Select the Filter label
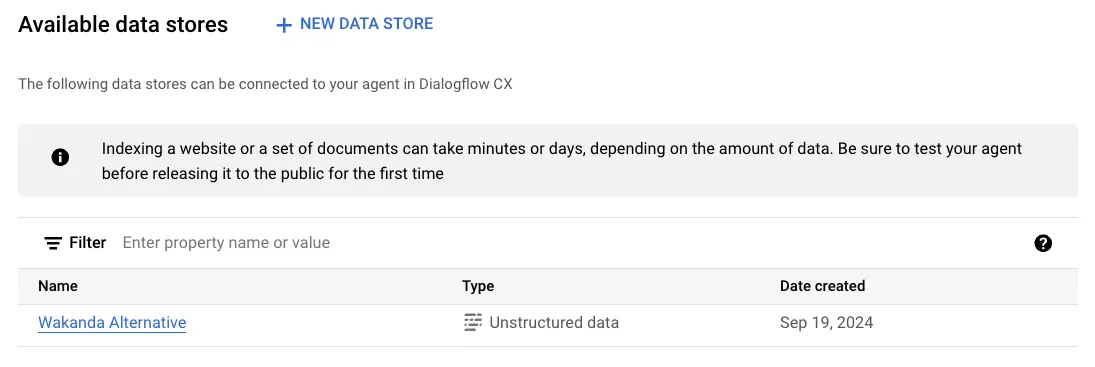 (88, 242)
